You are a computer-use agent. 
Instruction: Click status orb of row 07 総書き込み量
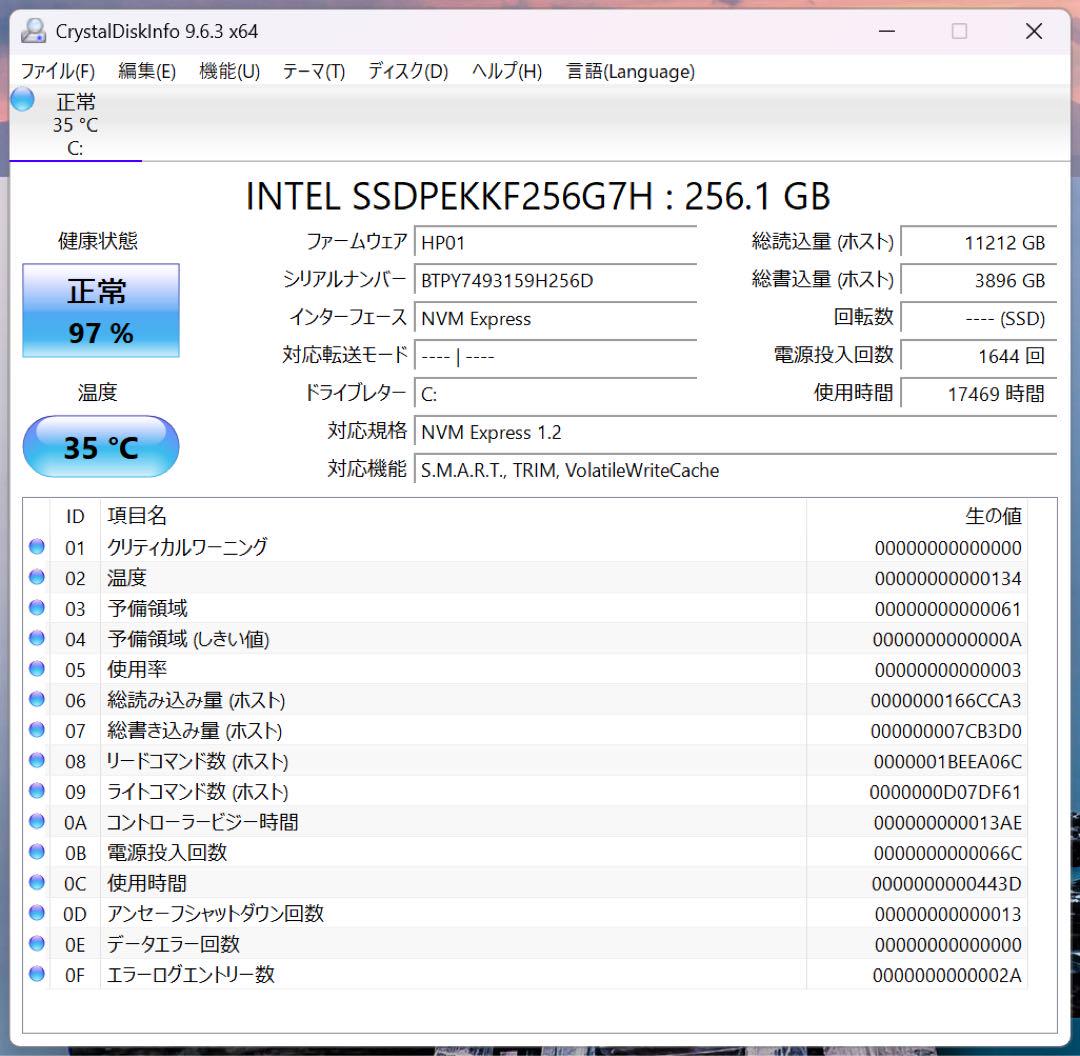point(37,729)
